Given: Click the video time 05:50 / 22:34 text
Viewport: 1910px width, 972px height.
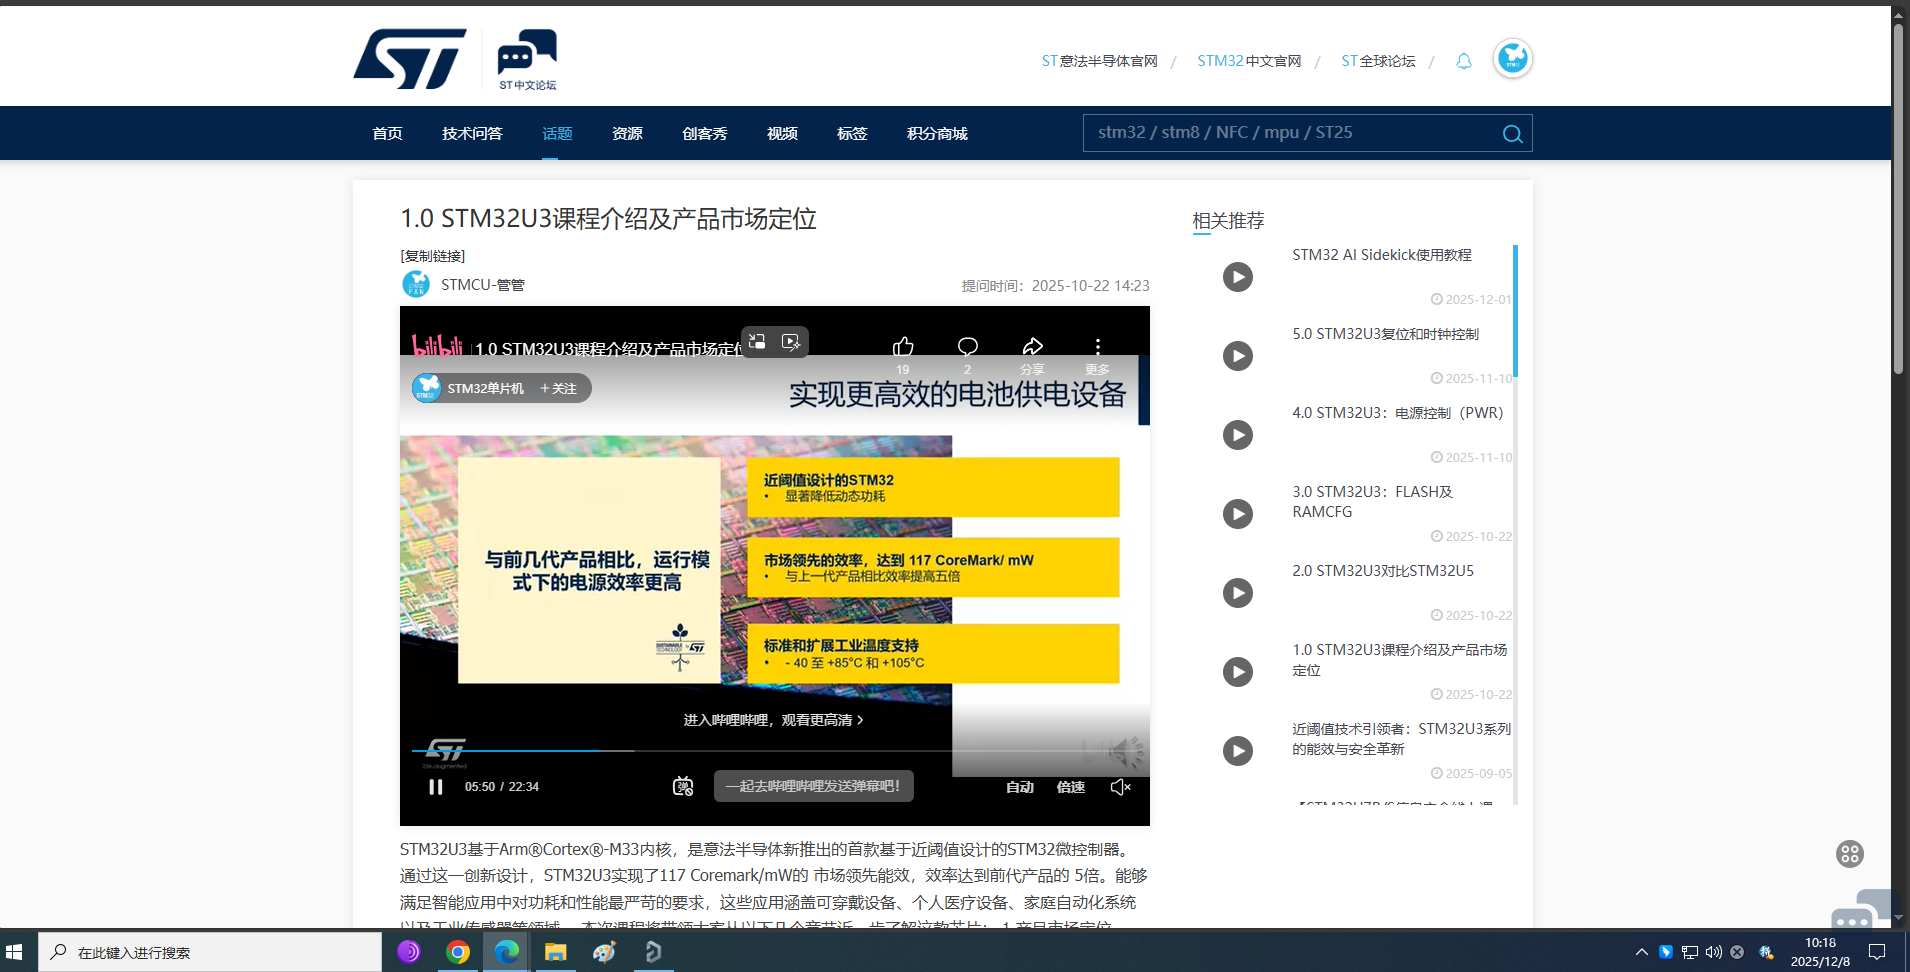Looking at the screenshot, I should click(x=502, y=787).
